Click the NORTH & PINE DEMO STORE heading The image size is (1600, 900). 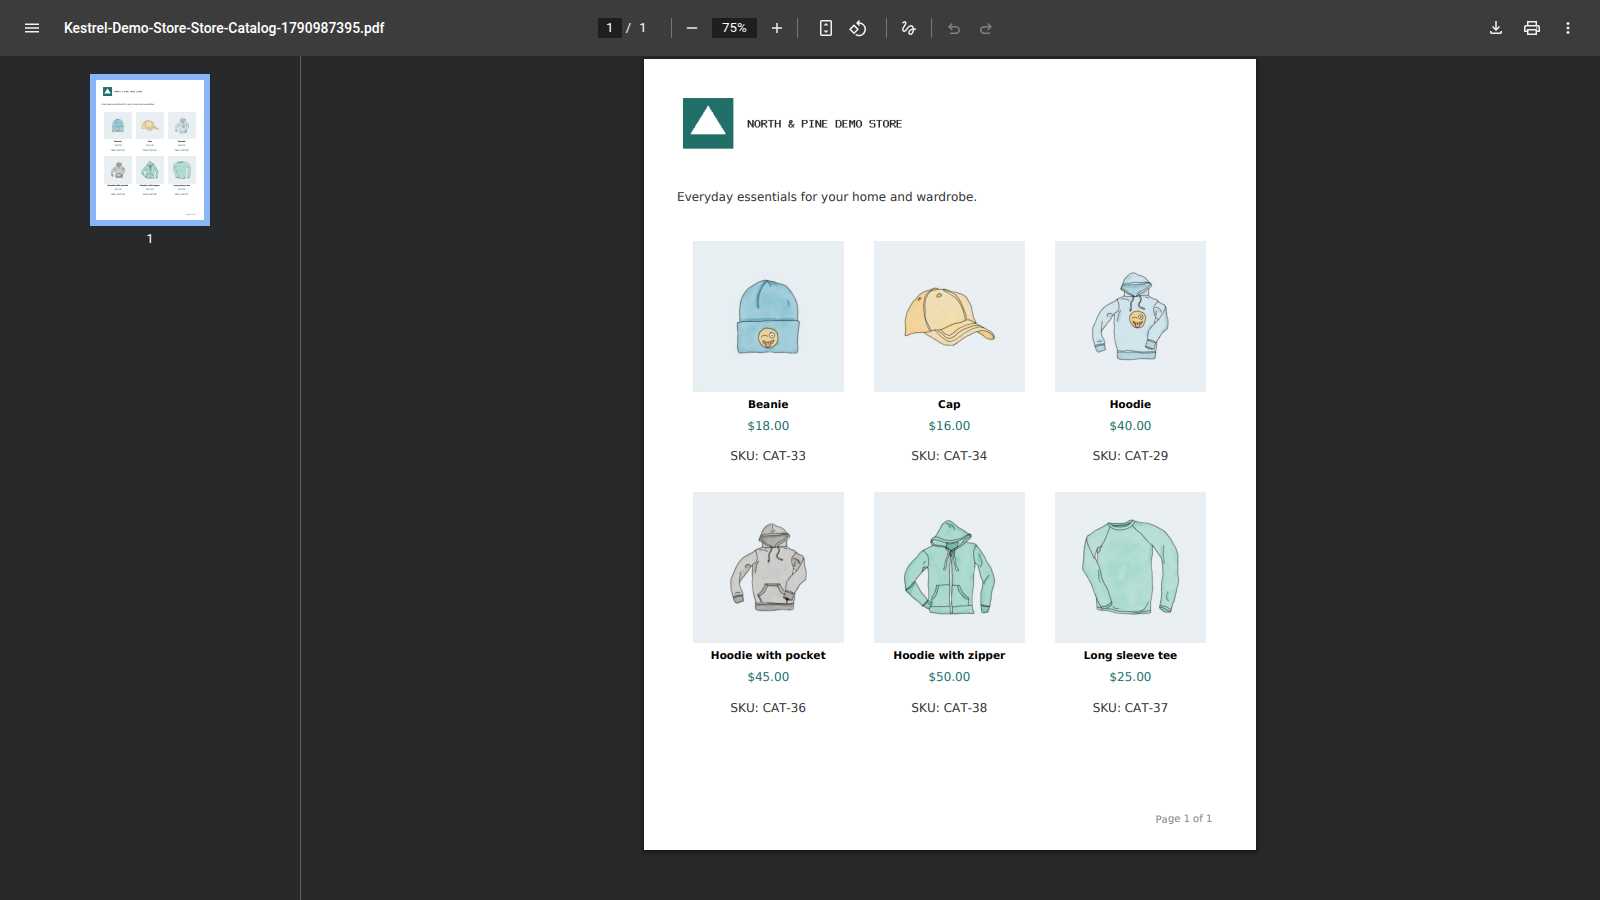pyautogui.click(x=824, y=124)
